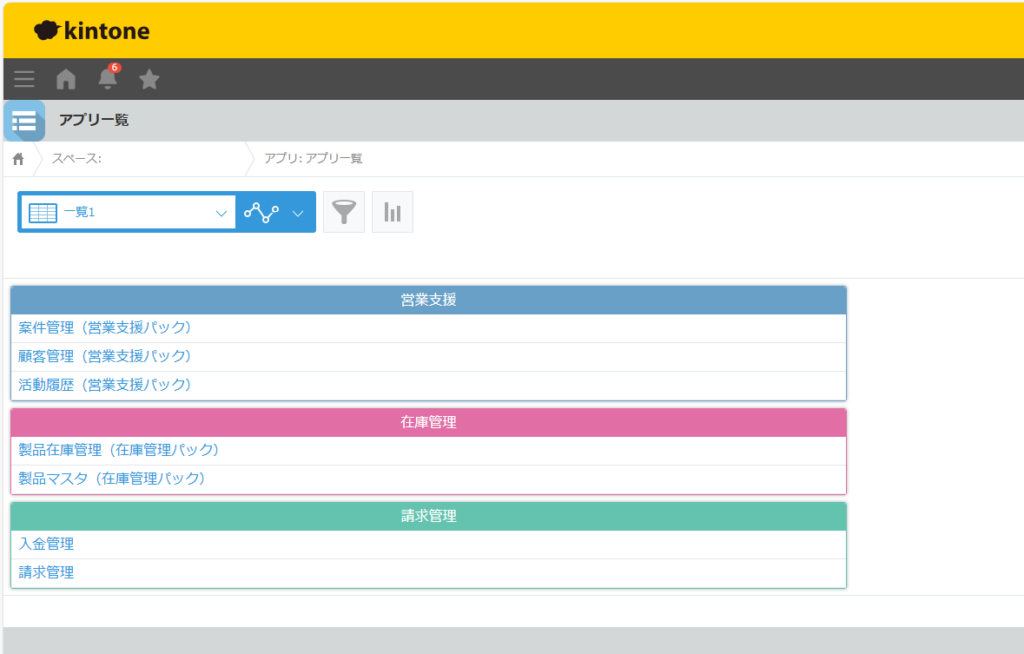1024x654 pixels.
Task: Open the notifications bell
Action: (107, 79)
